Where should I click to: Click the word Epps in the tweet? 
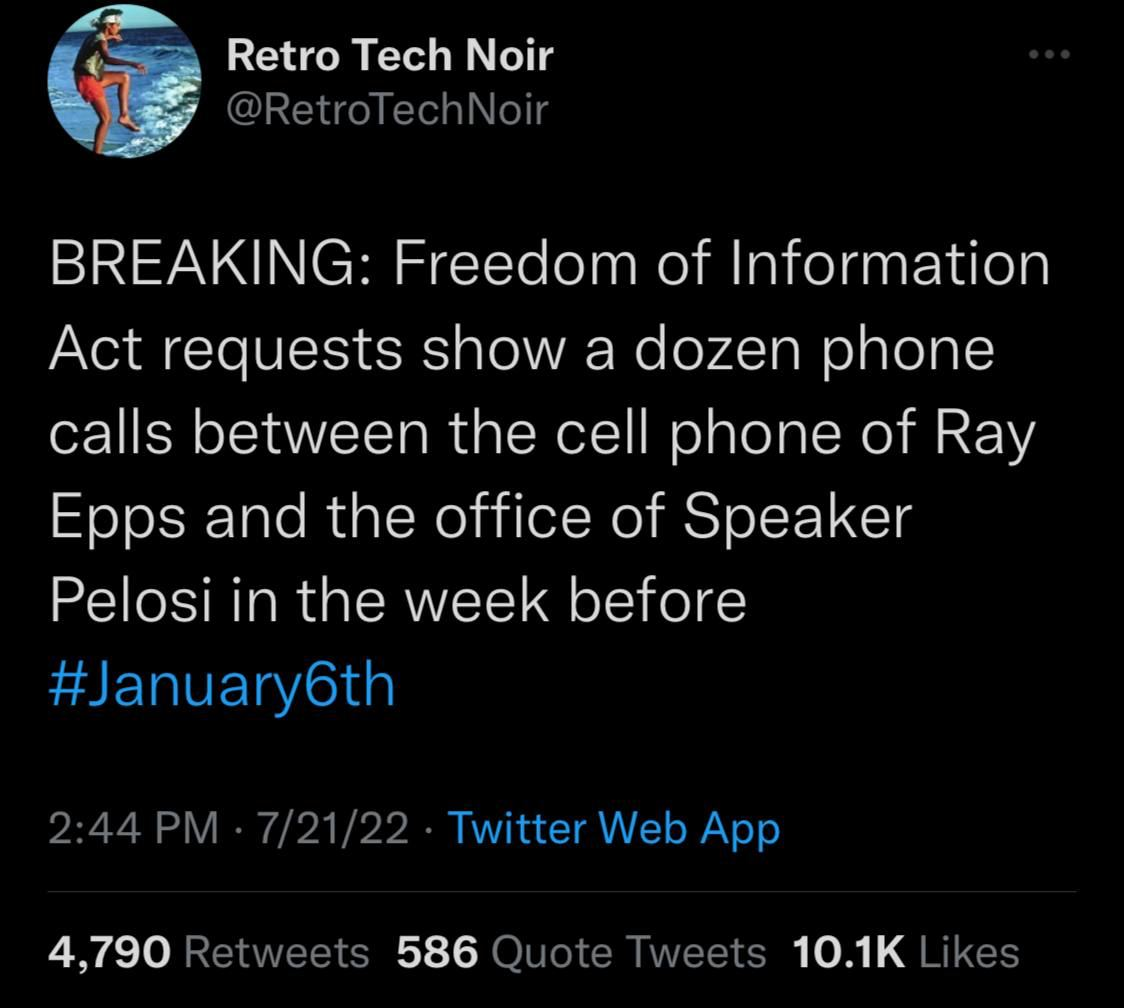coord(117,518)
